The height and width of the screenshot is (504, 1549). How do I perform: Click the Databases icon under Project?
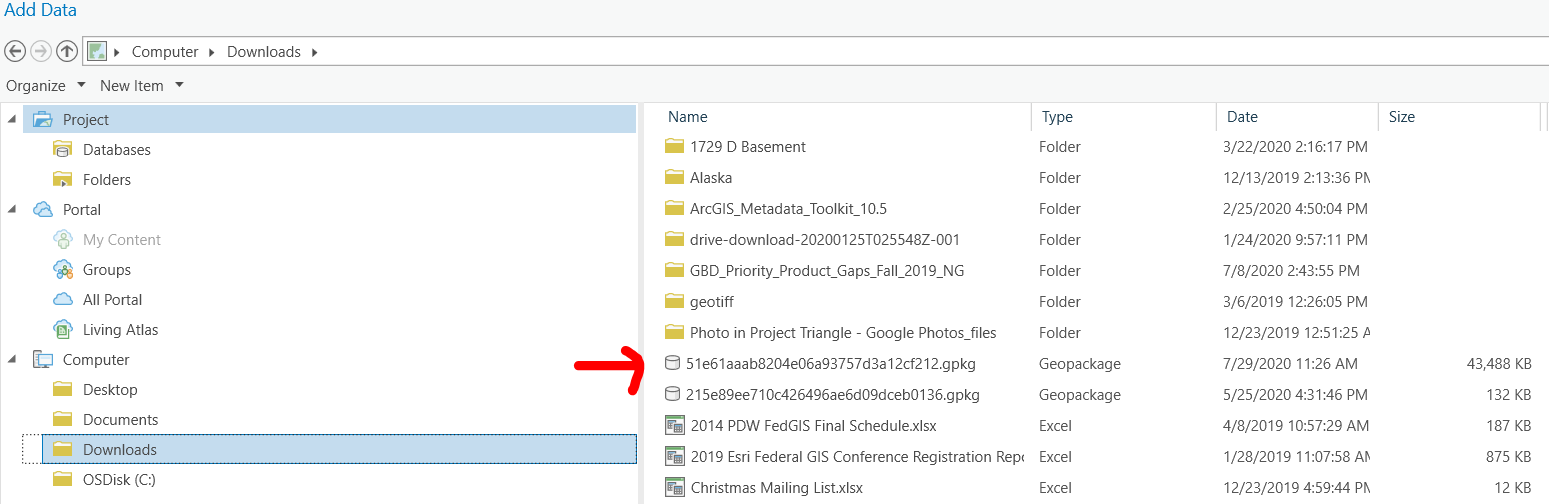click(x=63, y=149)
